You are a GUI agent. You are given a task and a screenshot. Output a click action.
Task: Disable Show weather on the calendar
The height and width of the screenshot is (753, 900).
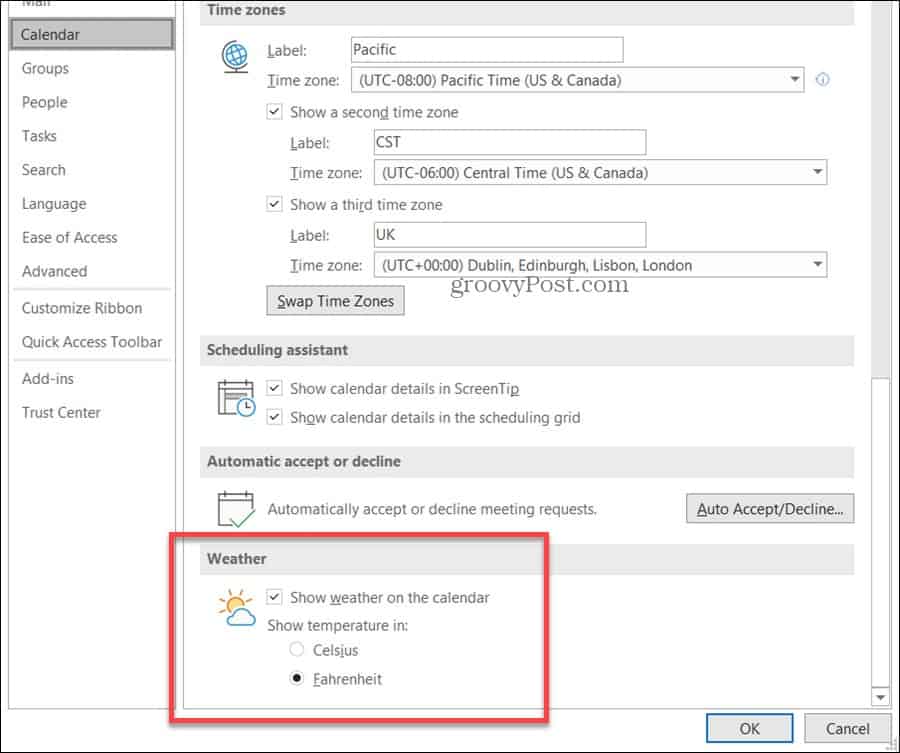[x=274, y=597]
